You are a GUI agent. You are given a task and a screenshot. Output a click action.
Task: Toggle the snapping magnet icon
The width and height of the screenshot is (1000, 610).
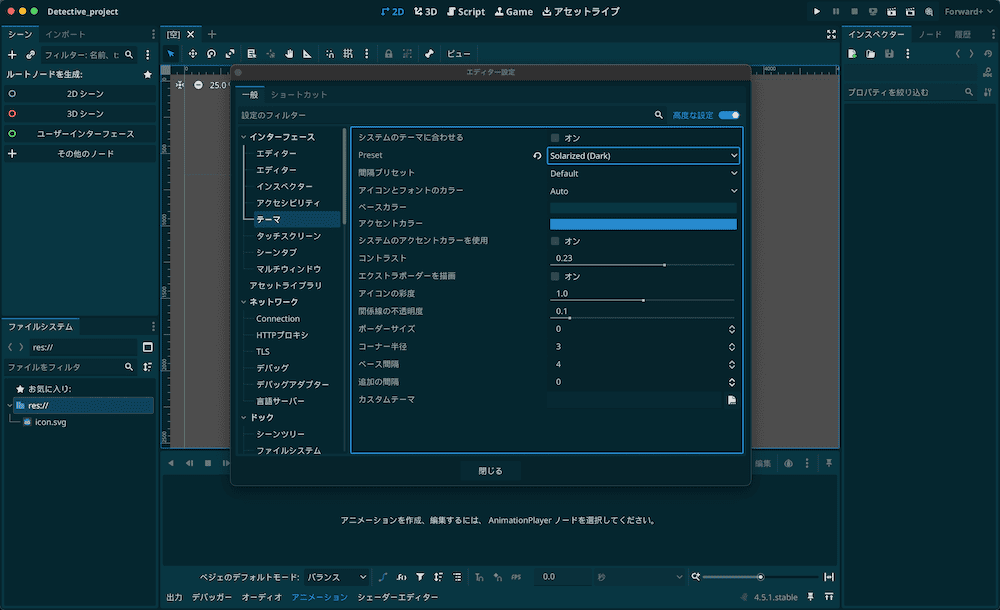coord(330,53)
